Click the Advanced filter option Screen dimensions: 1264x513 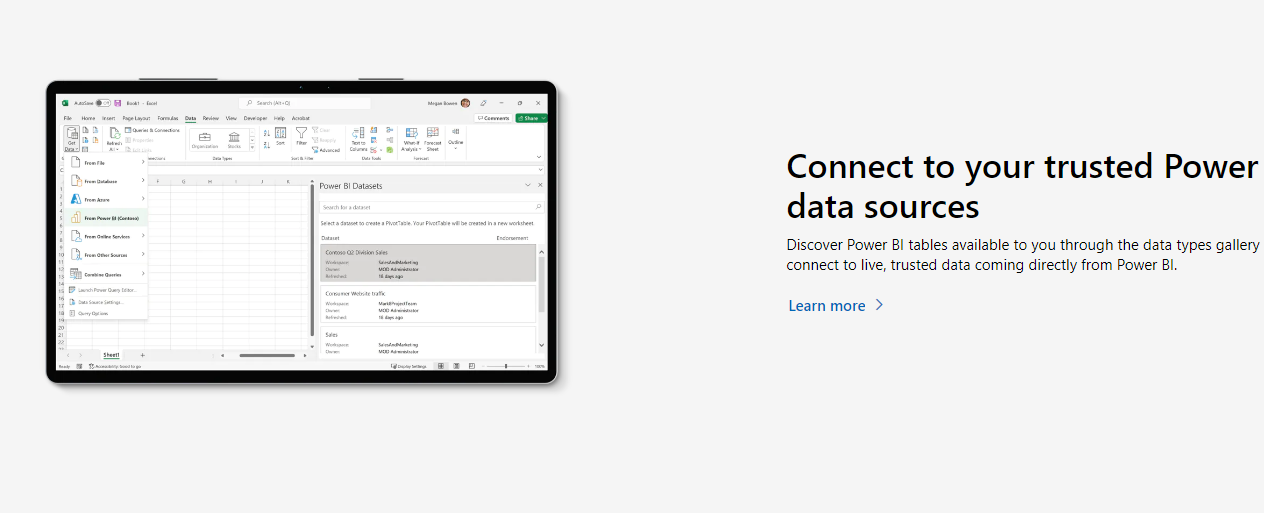tap(326, 150)
